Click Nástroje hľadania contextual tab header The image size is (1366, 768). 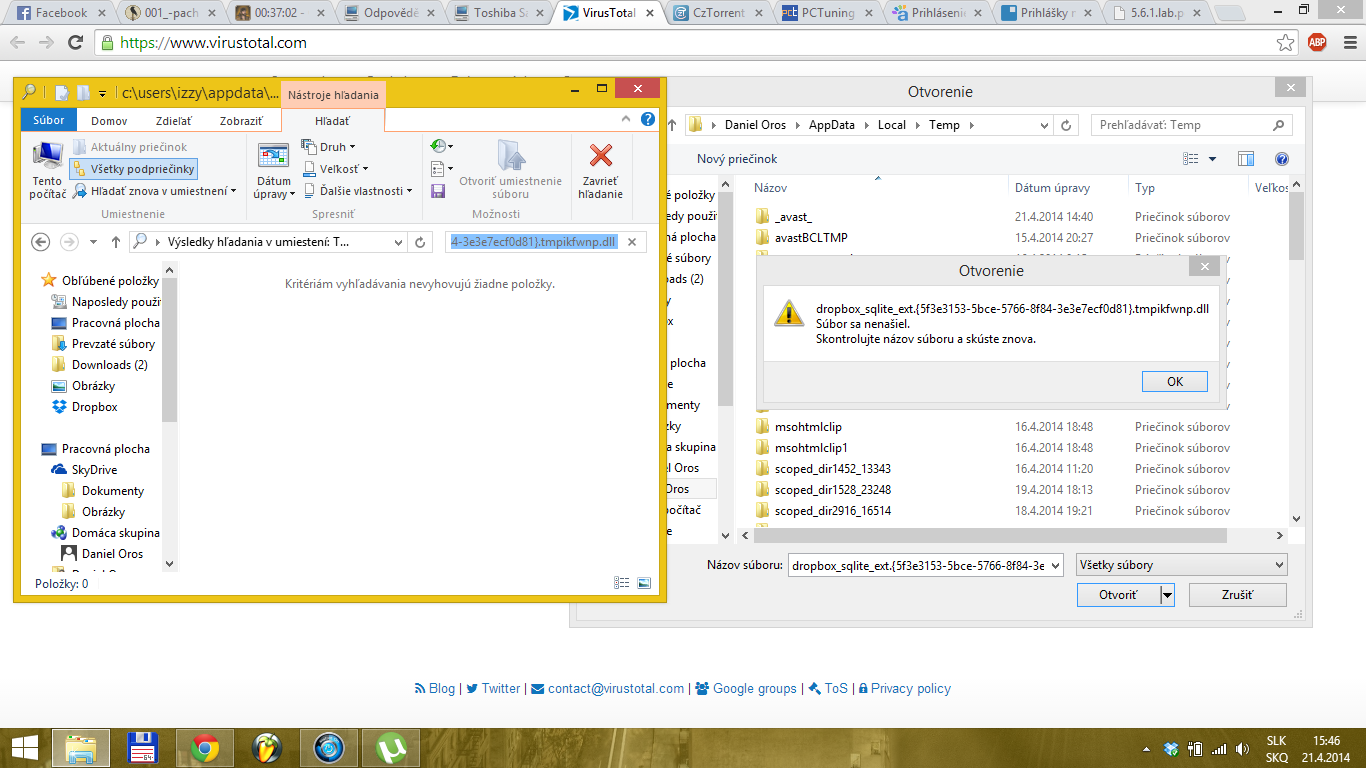[x=333, y=95]
